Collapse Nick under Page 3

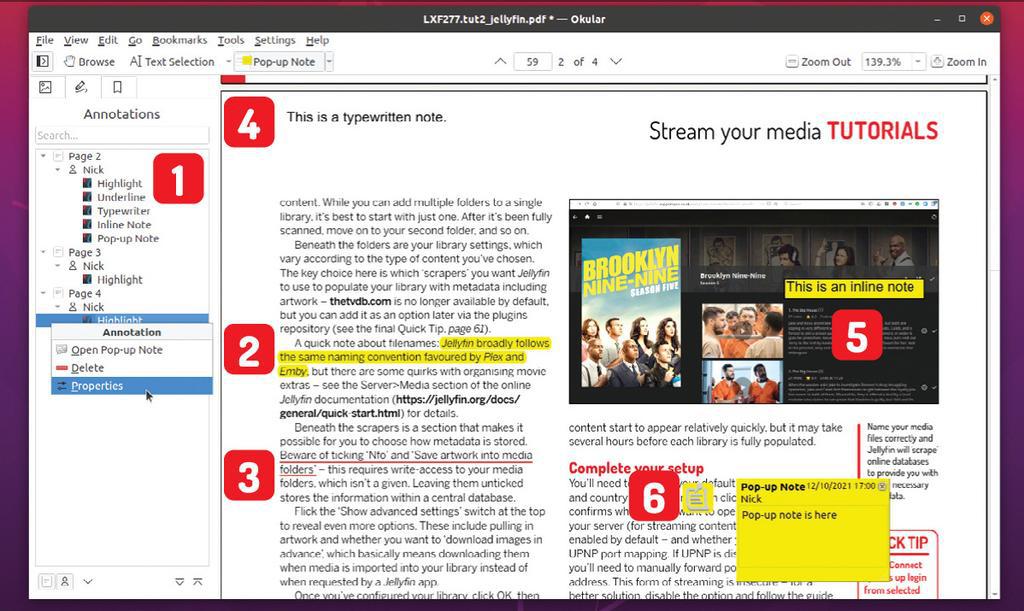[57, 266]
